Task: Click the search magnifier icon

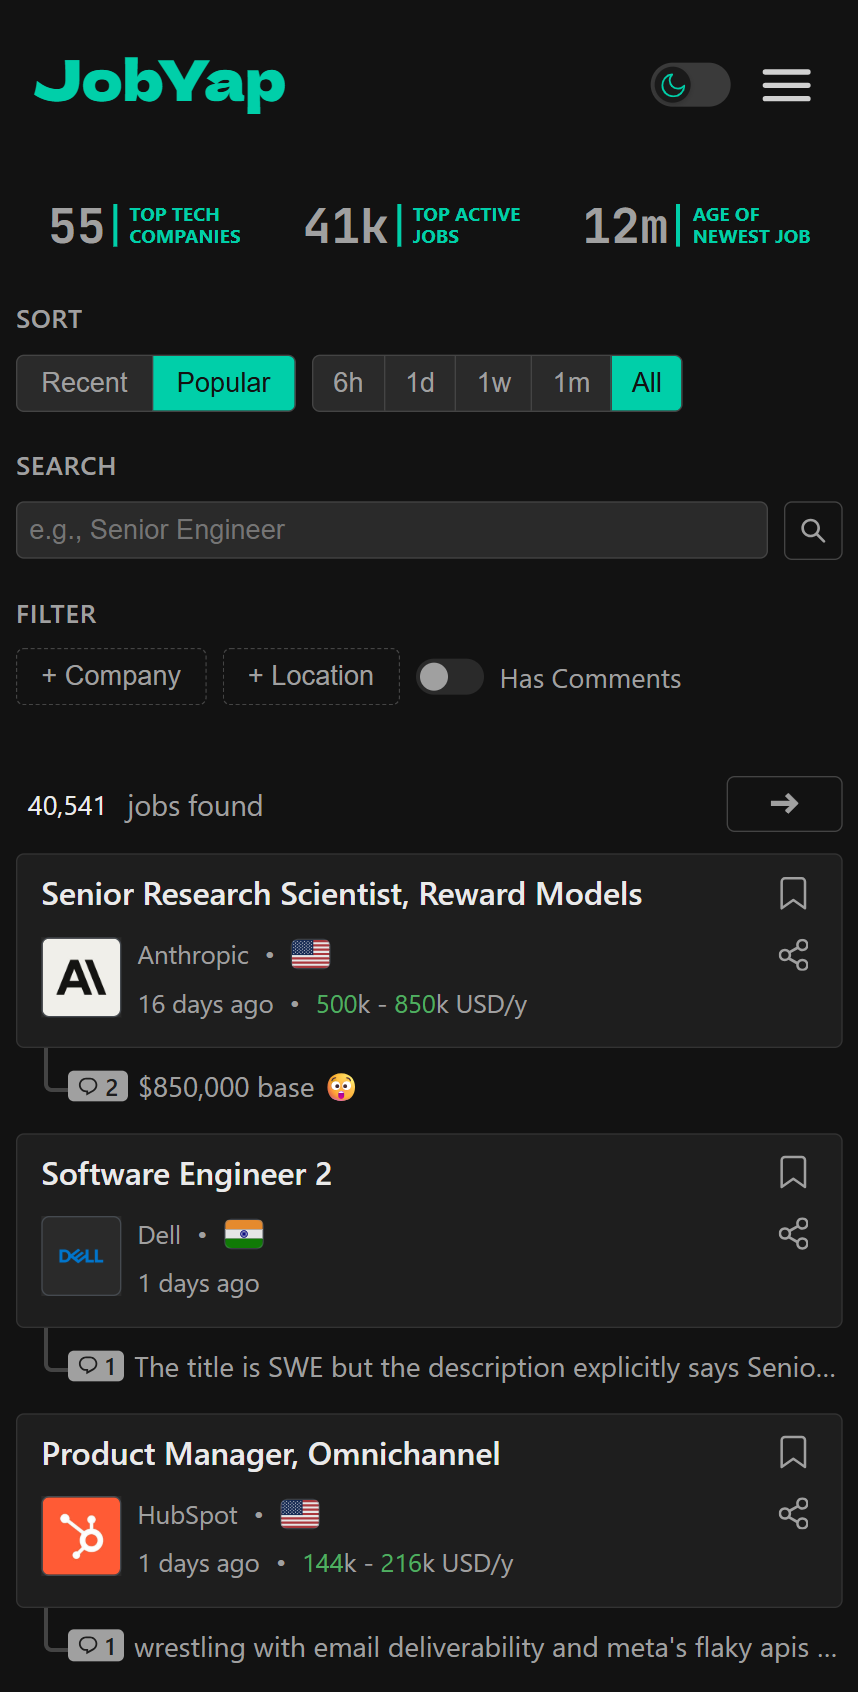Action: pyautogui.click(x=812, y=530)
